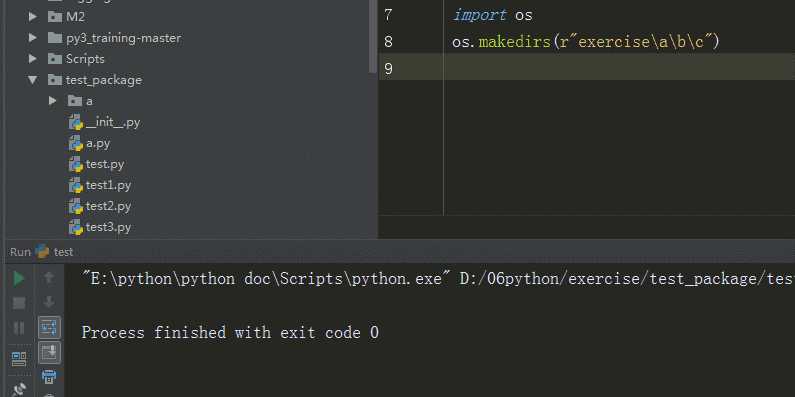Expand the M2 folder arrow
Image resolution: width=795 pixels, height=397 pixels.
[x=33, y=17]
